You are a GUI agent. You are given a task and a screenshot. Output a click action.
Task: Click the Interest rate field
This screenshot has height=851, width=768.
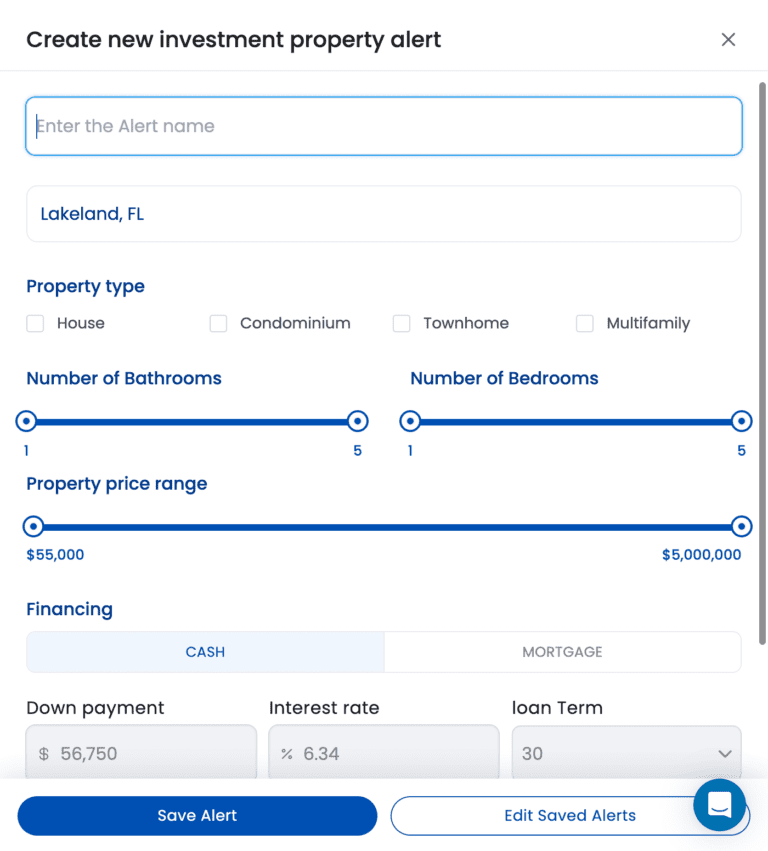(x=384, y=753)
